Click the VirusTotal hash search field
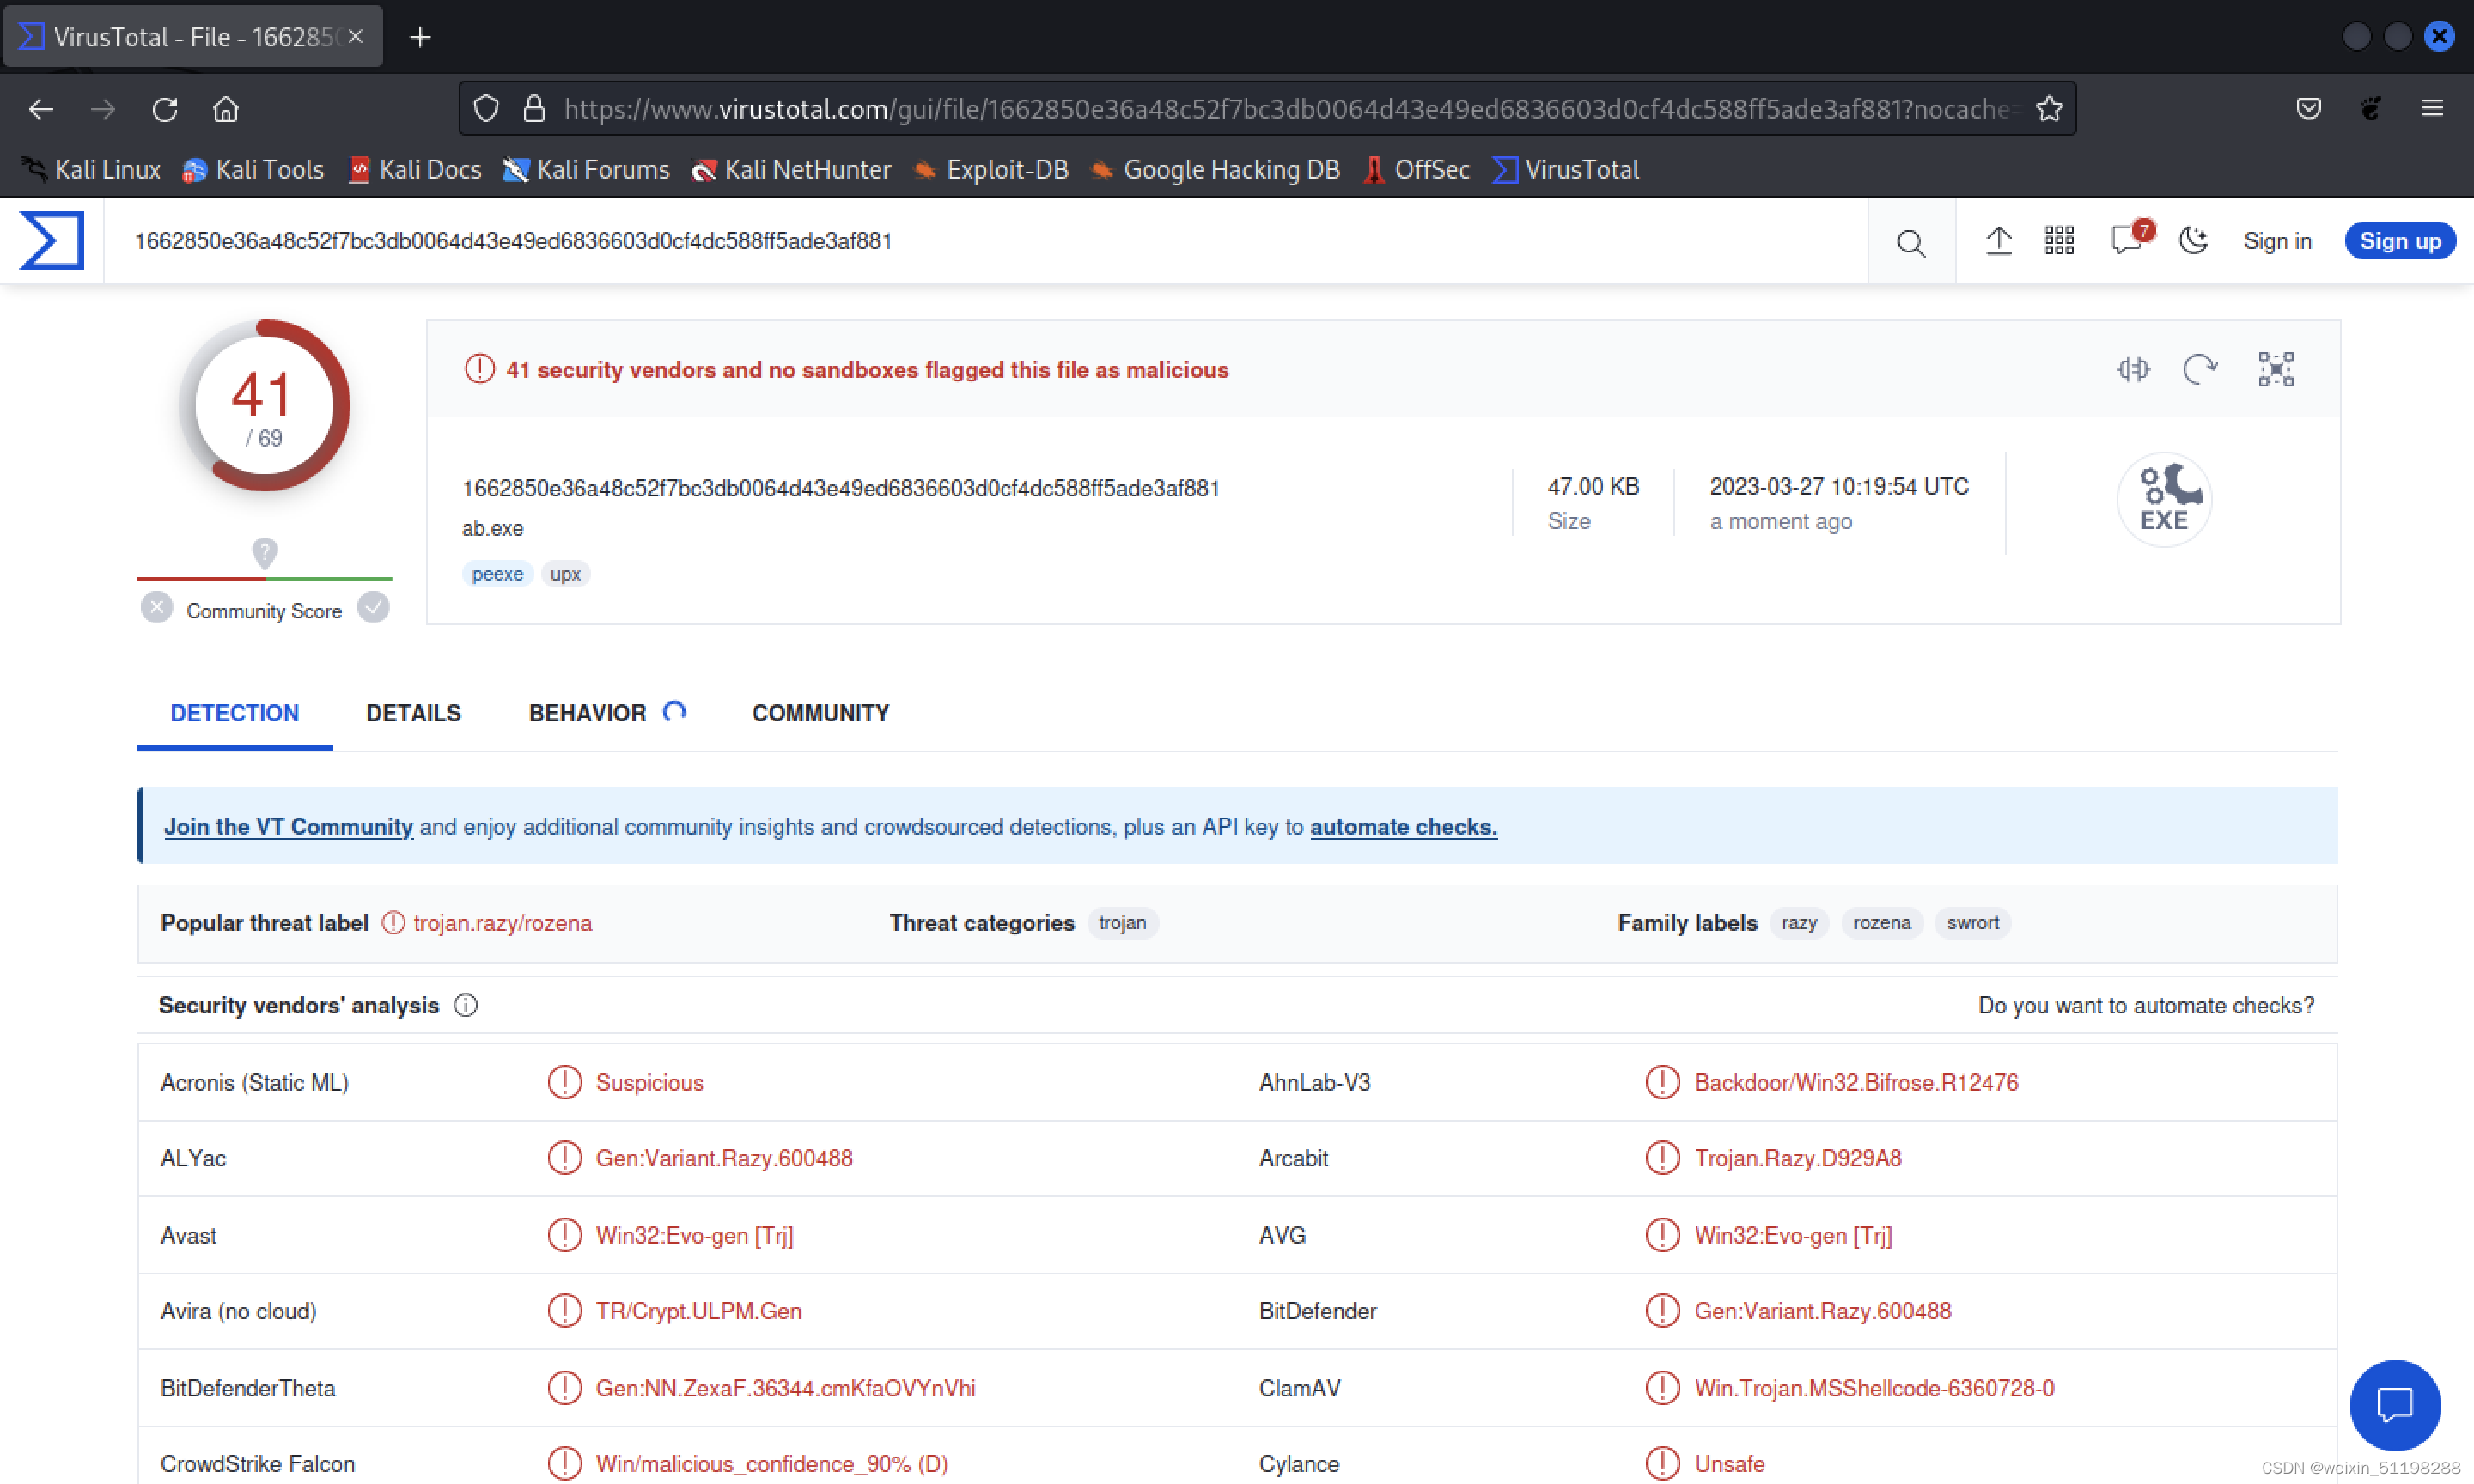This screenshot has height=1484, width=2474. coord(985,241)
